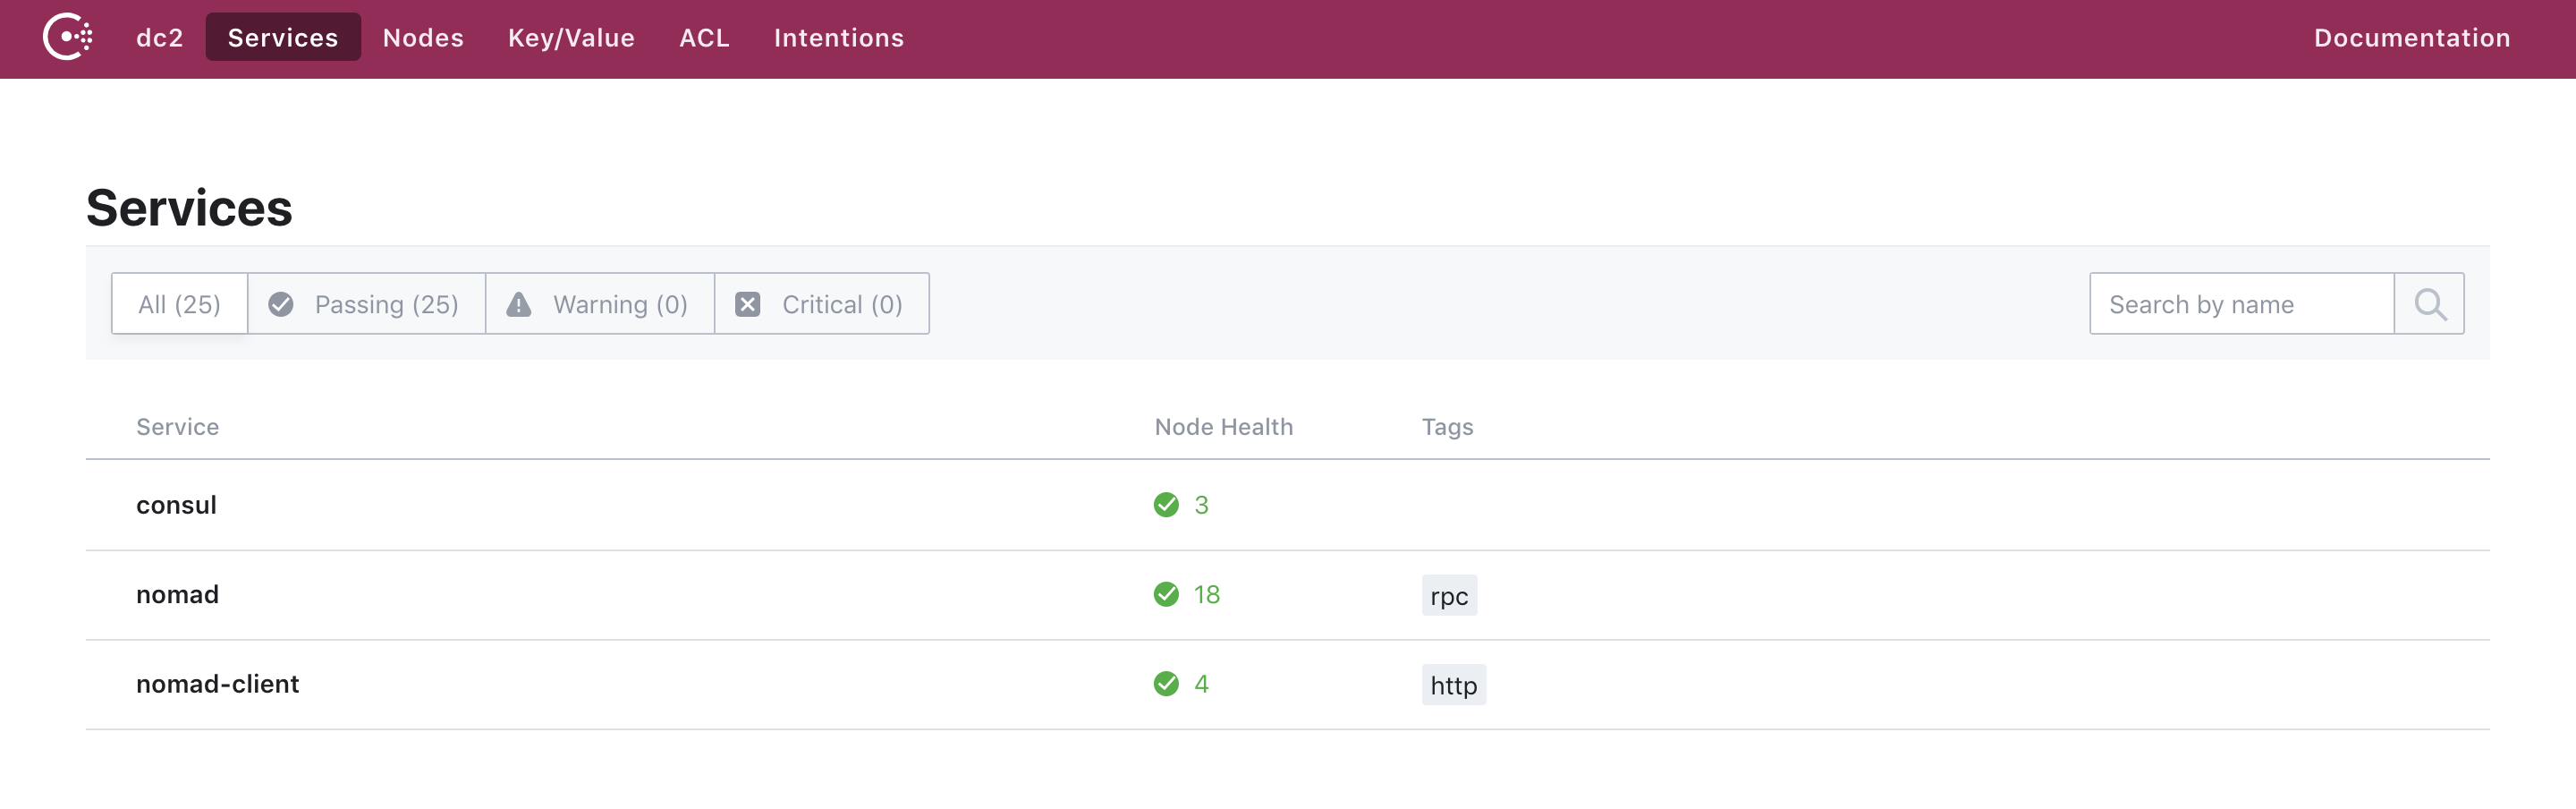2576x809 pixels.
Task: Click the Consul logo icon
Action: pos(67,38)
